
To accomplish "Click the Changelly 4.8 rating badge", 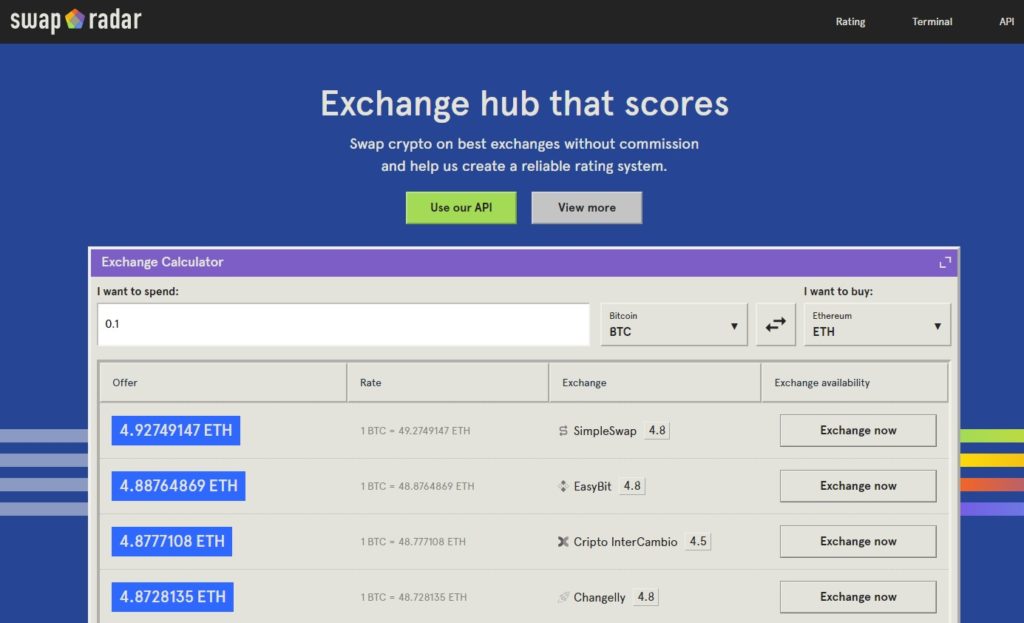I will [x=646, y=597].
